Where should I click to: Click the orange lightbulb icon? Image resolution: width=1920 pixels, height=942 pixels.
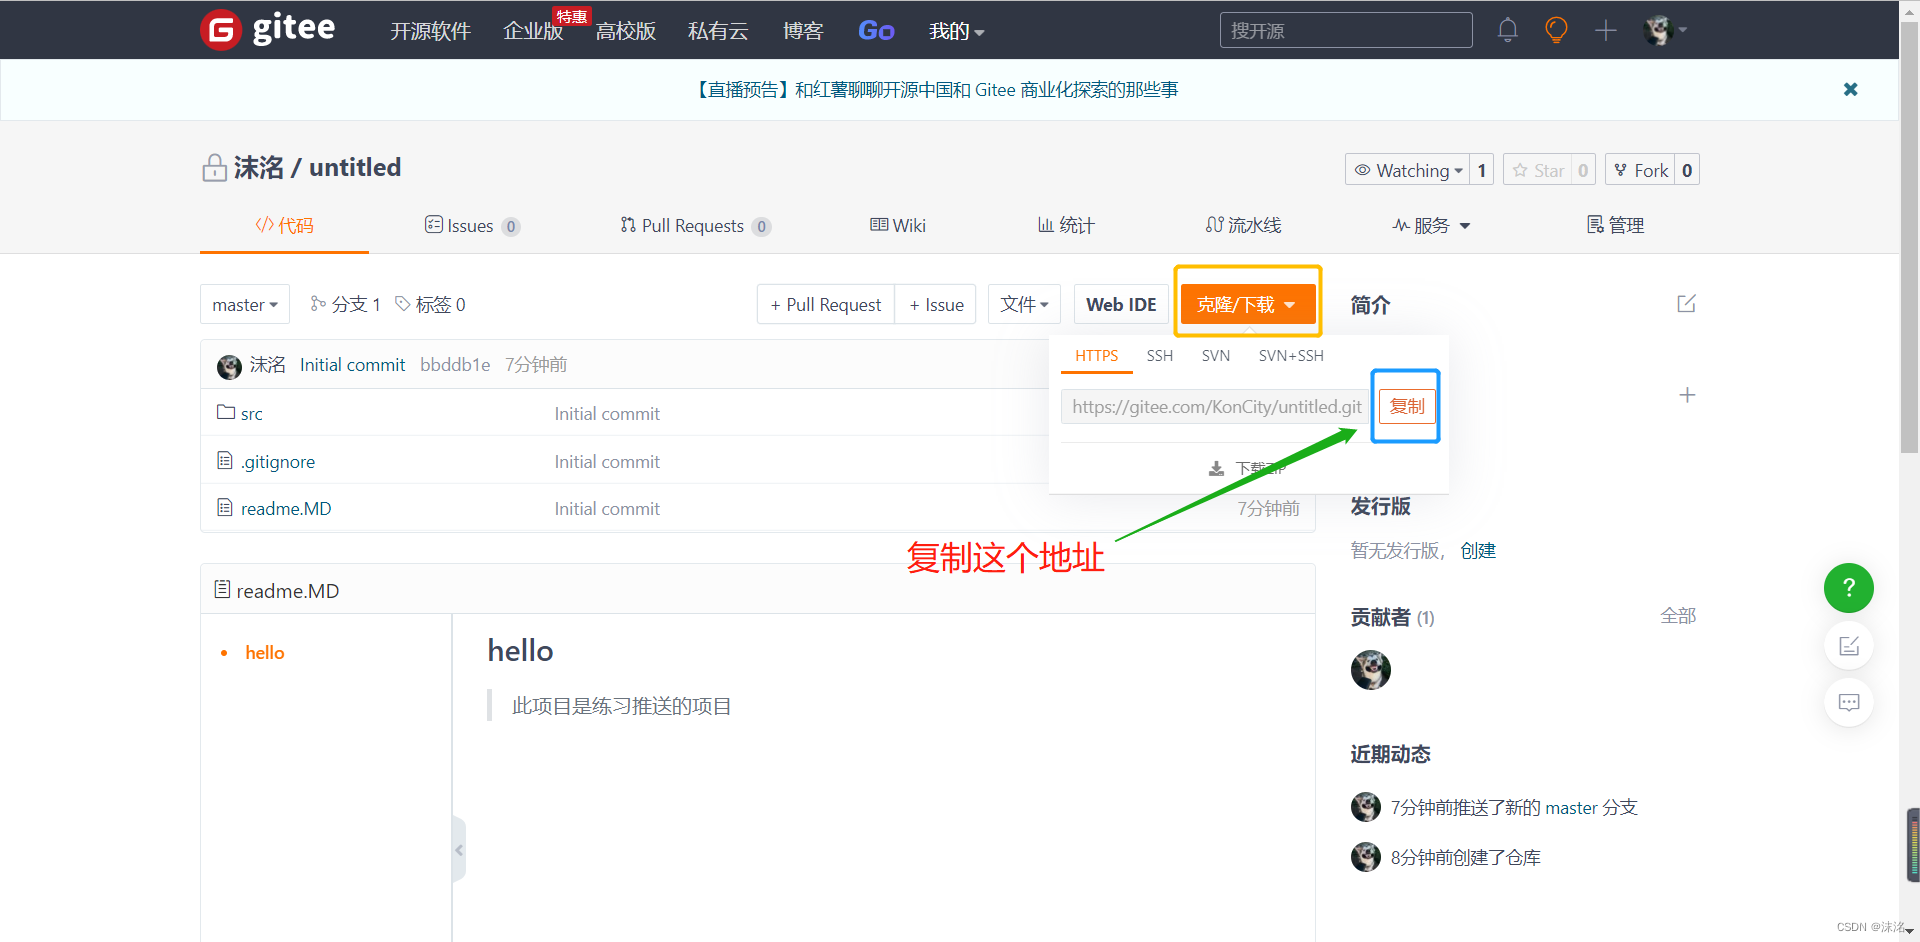tap(1556, 30)
